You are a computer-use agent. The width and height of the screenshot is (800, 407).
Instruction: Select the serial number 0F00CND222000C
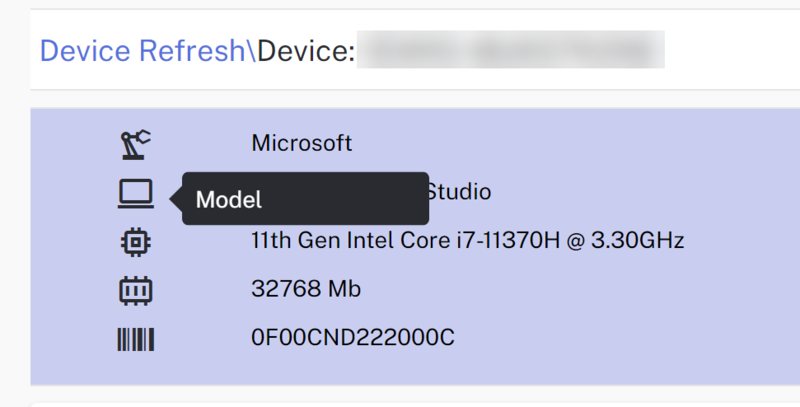click(x=352, y=339)
